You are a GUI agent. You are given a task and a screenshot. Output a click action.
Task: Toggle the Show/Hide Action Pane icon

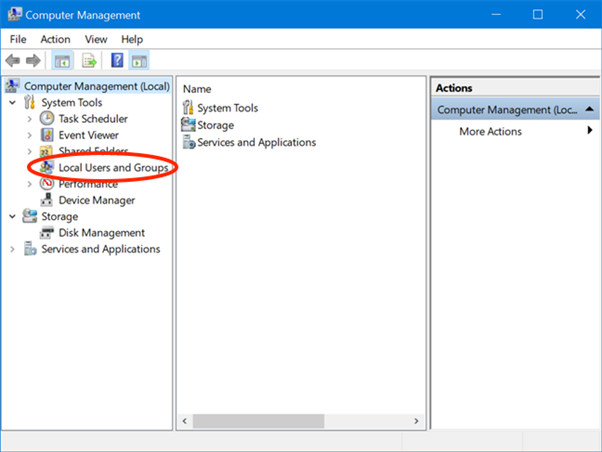(138, 60)
